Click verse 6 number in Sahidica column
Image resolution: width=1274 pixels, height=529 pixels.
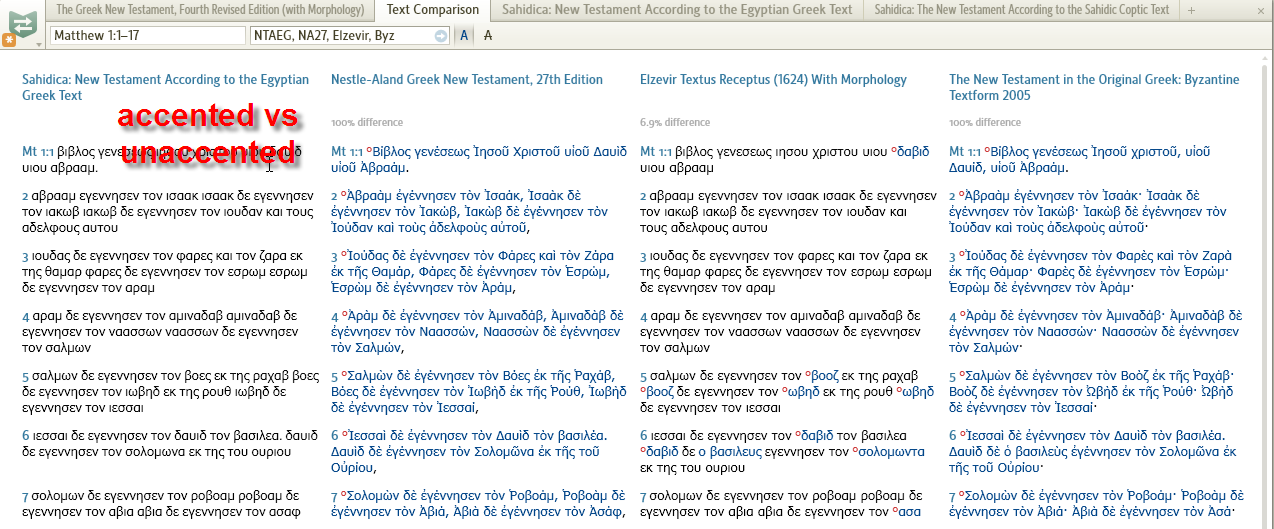26,436
